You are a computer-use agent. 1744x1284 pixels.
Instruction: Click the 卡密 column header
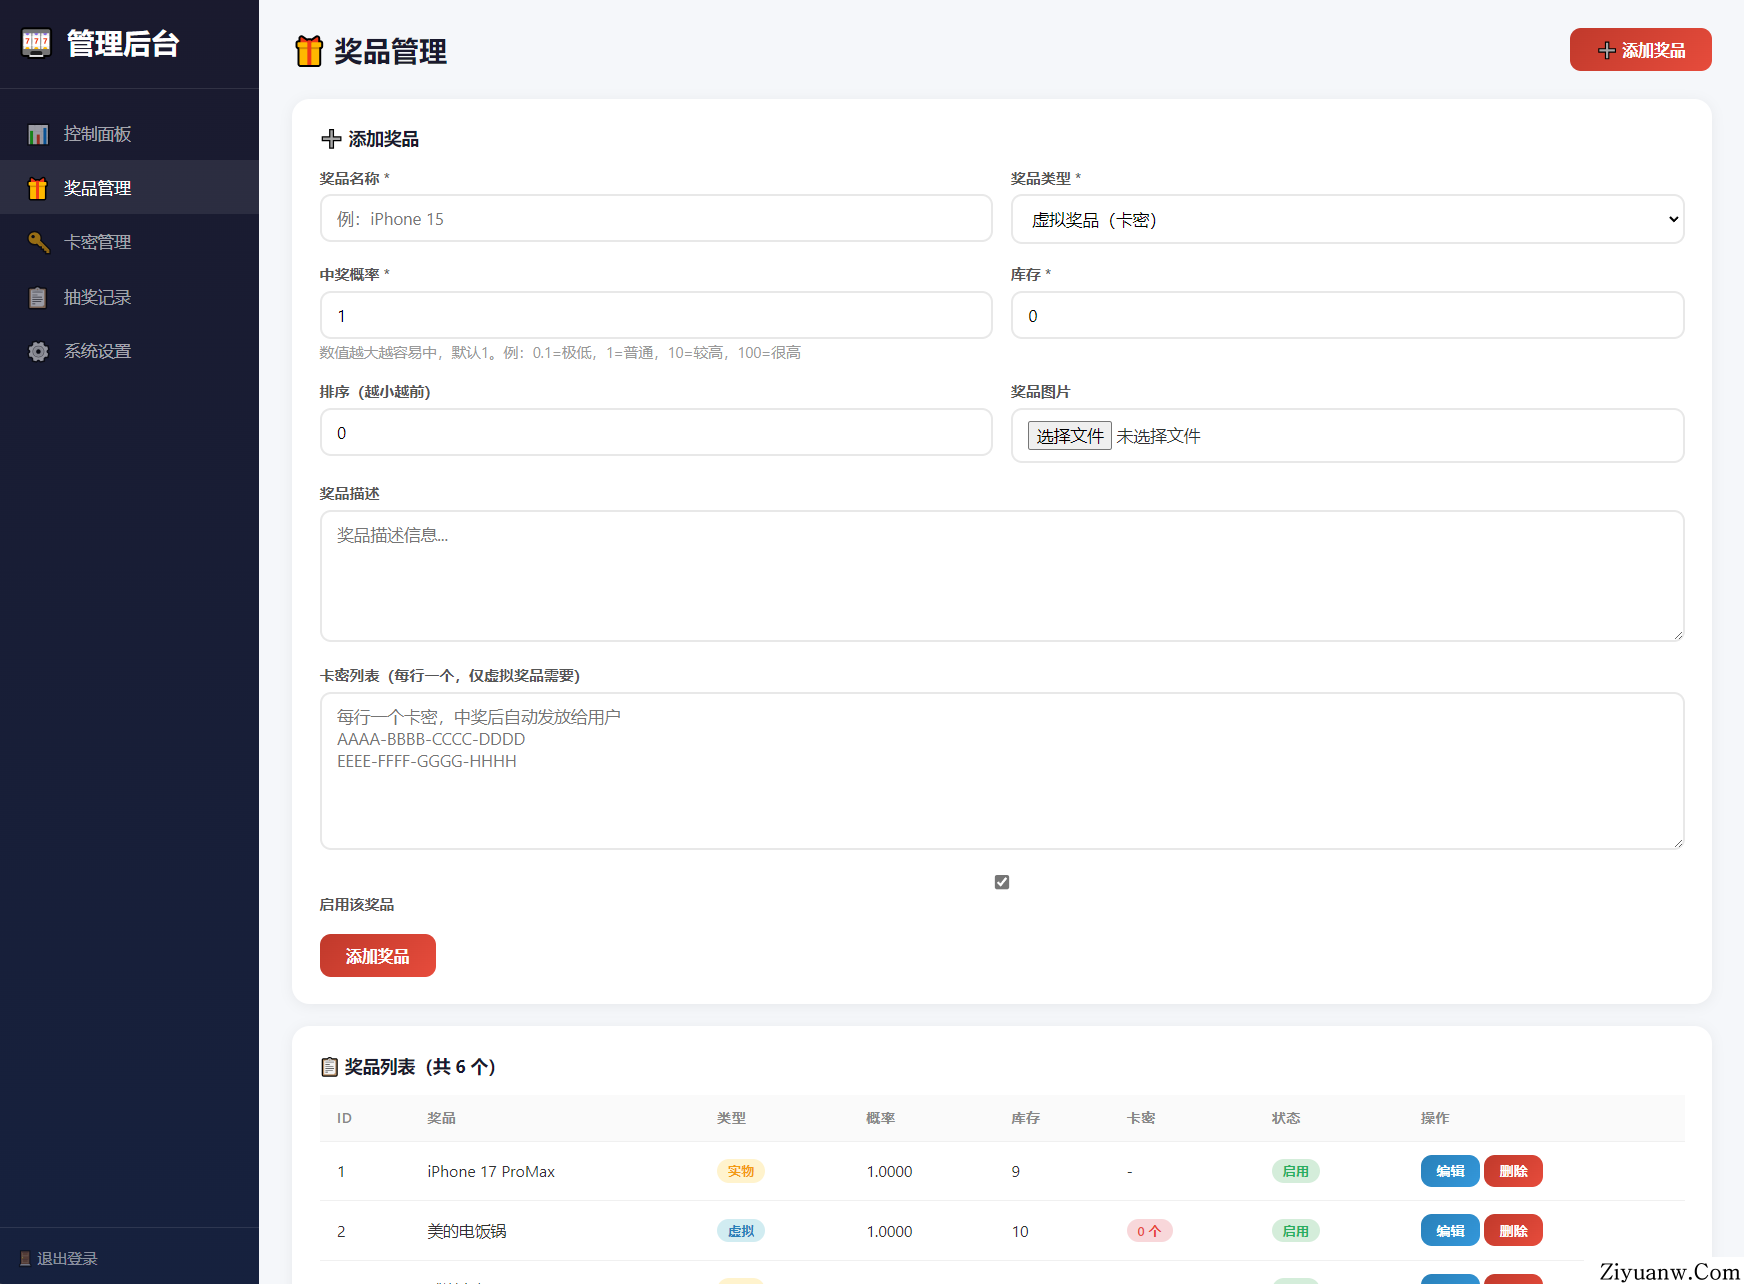click(x=1141, y=1118)
